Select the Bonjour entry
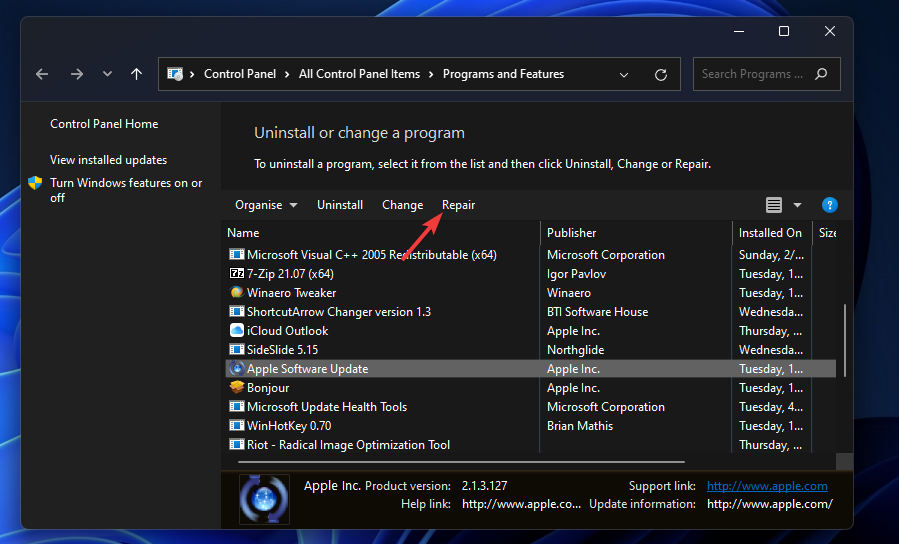The height and width of the screenshot is (544, 899). (268, 388)
